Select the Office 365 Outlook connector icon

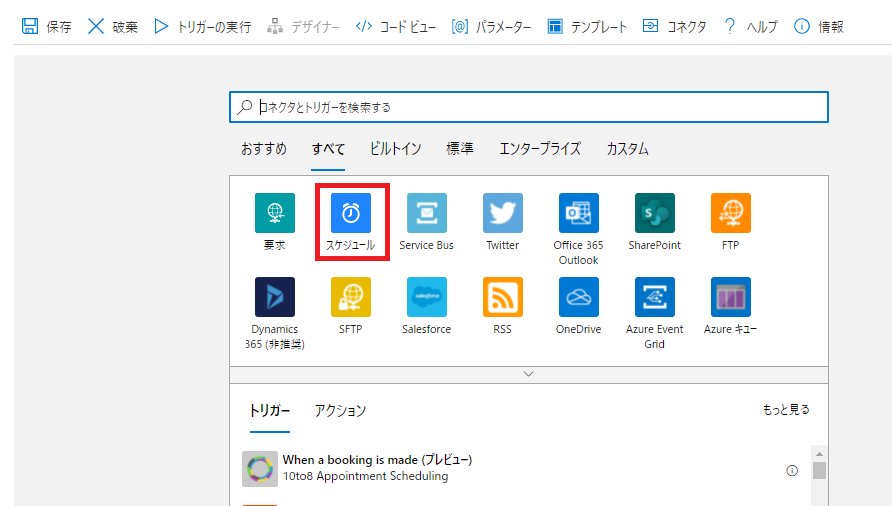point(579,213)
